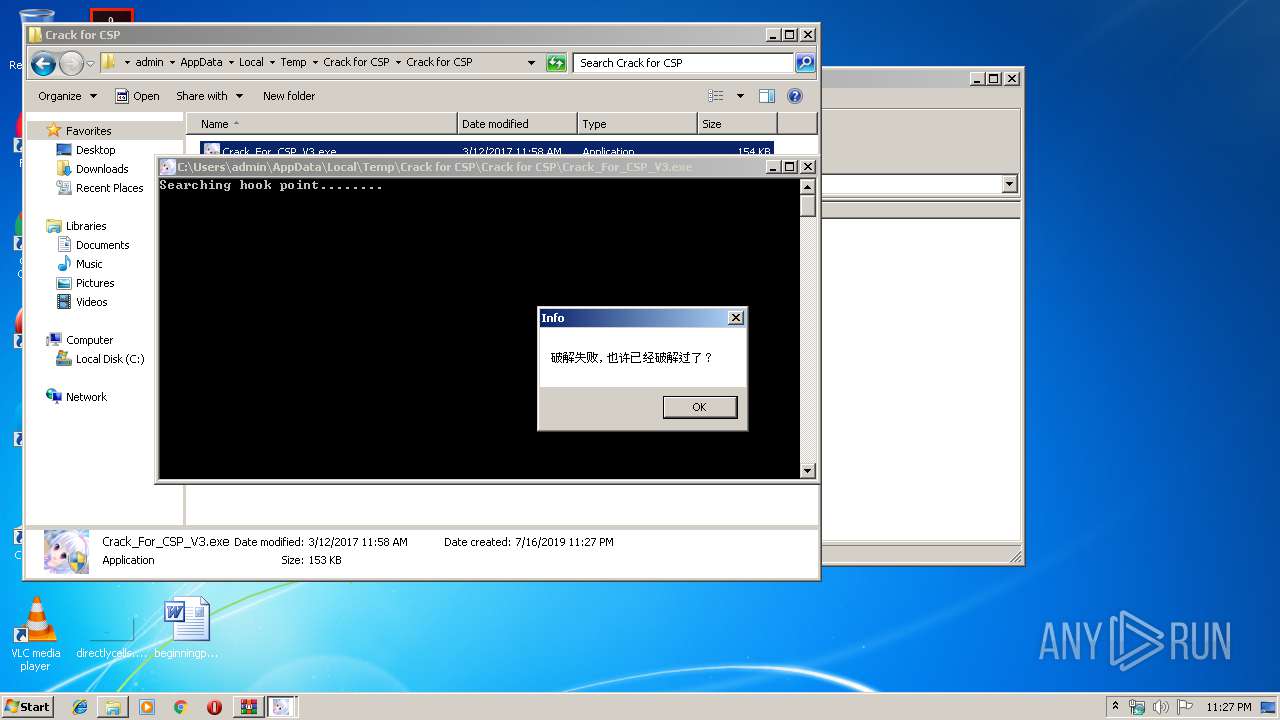Open Windows Explorer taskbar button
The image size is (1280, 720).
click(113, 707)
